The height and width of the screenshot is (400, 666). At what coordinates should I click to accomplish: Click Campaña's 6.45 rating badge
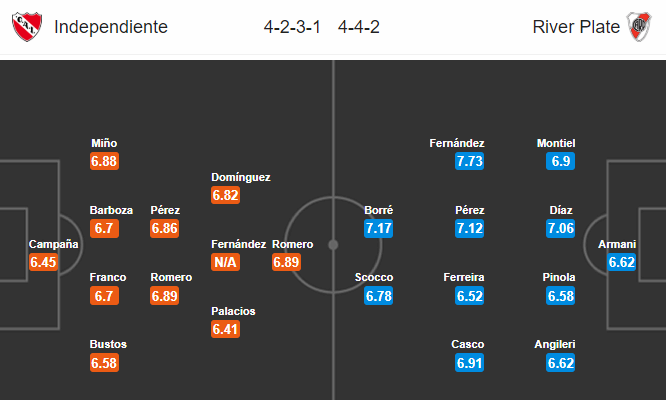[x=43, y=262]
